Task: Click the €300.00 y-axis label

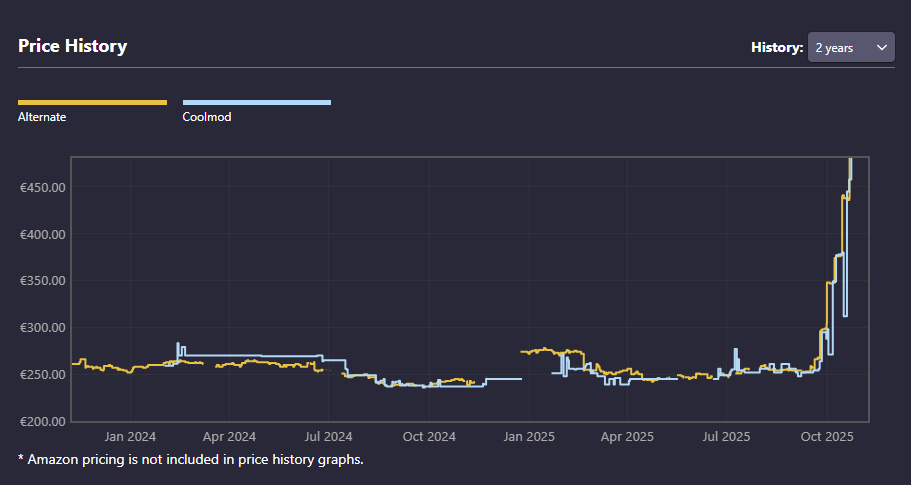Action: 43,328
